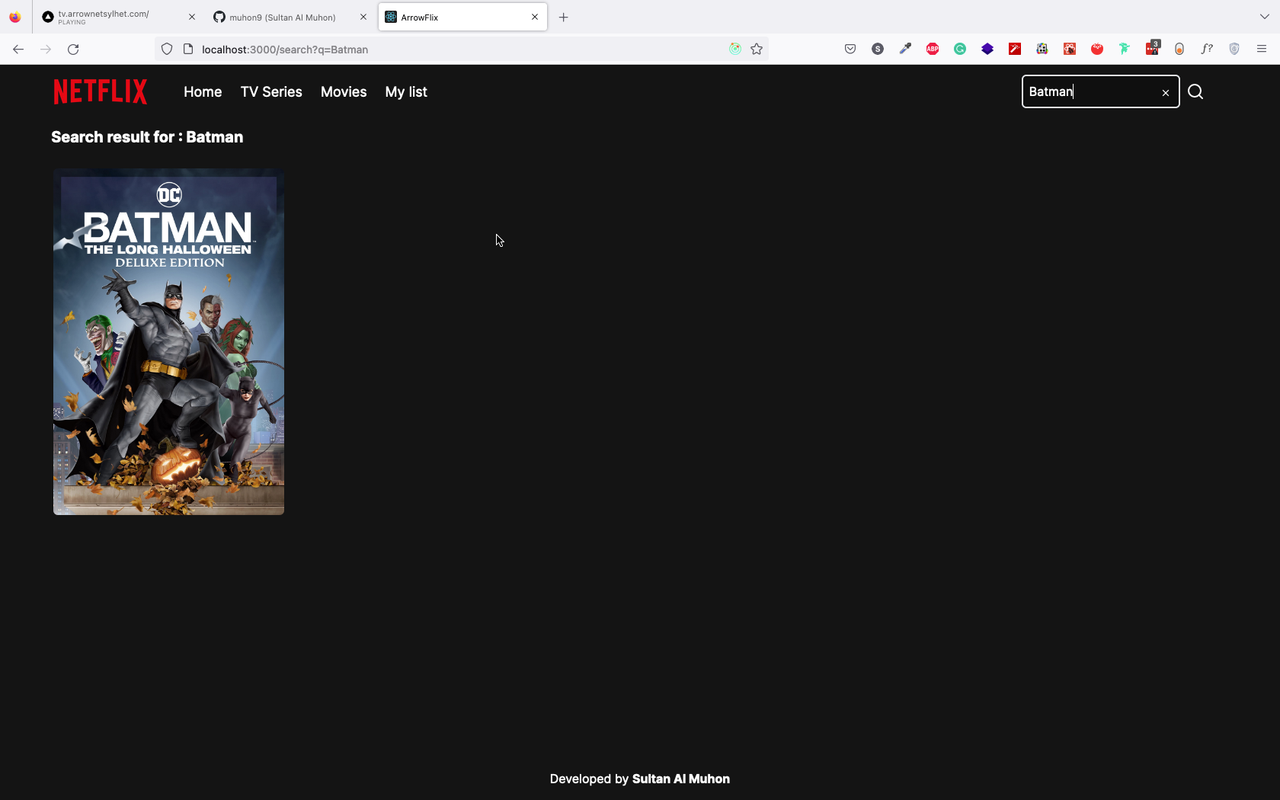Click the Grammarly extension icon
The image size is (1280, 800).
pyautogui.click(x=960, y=48)
